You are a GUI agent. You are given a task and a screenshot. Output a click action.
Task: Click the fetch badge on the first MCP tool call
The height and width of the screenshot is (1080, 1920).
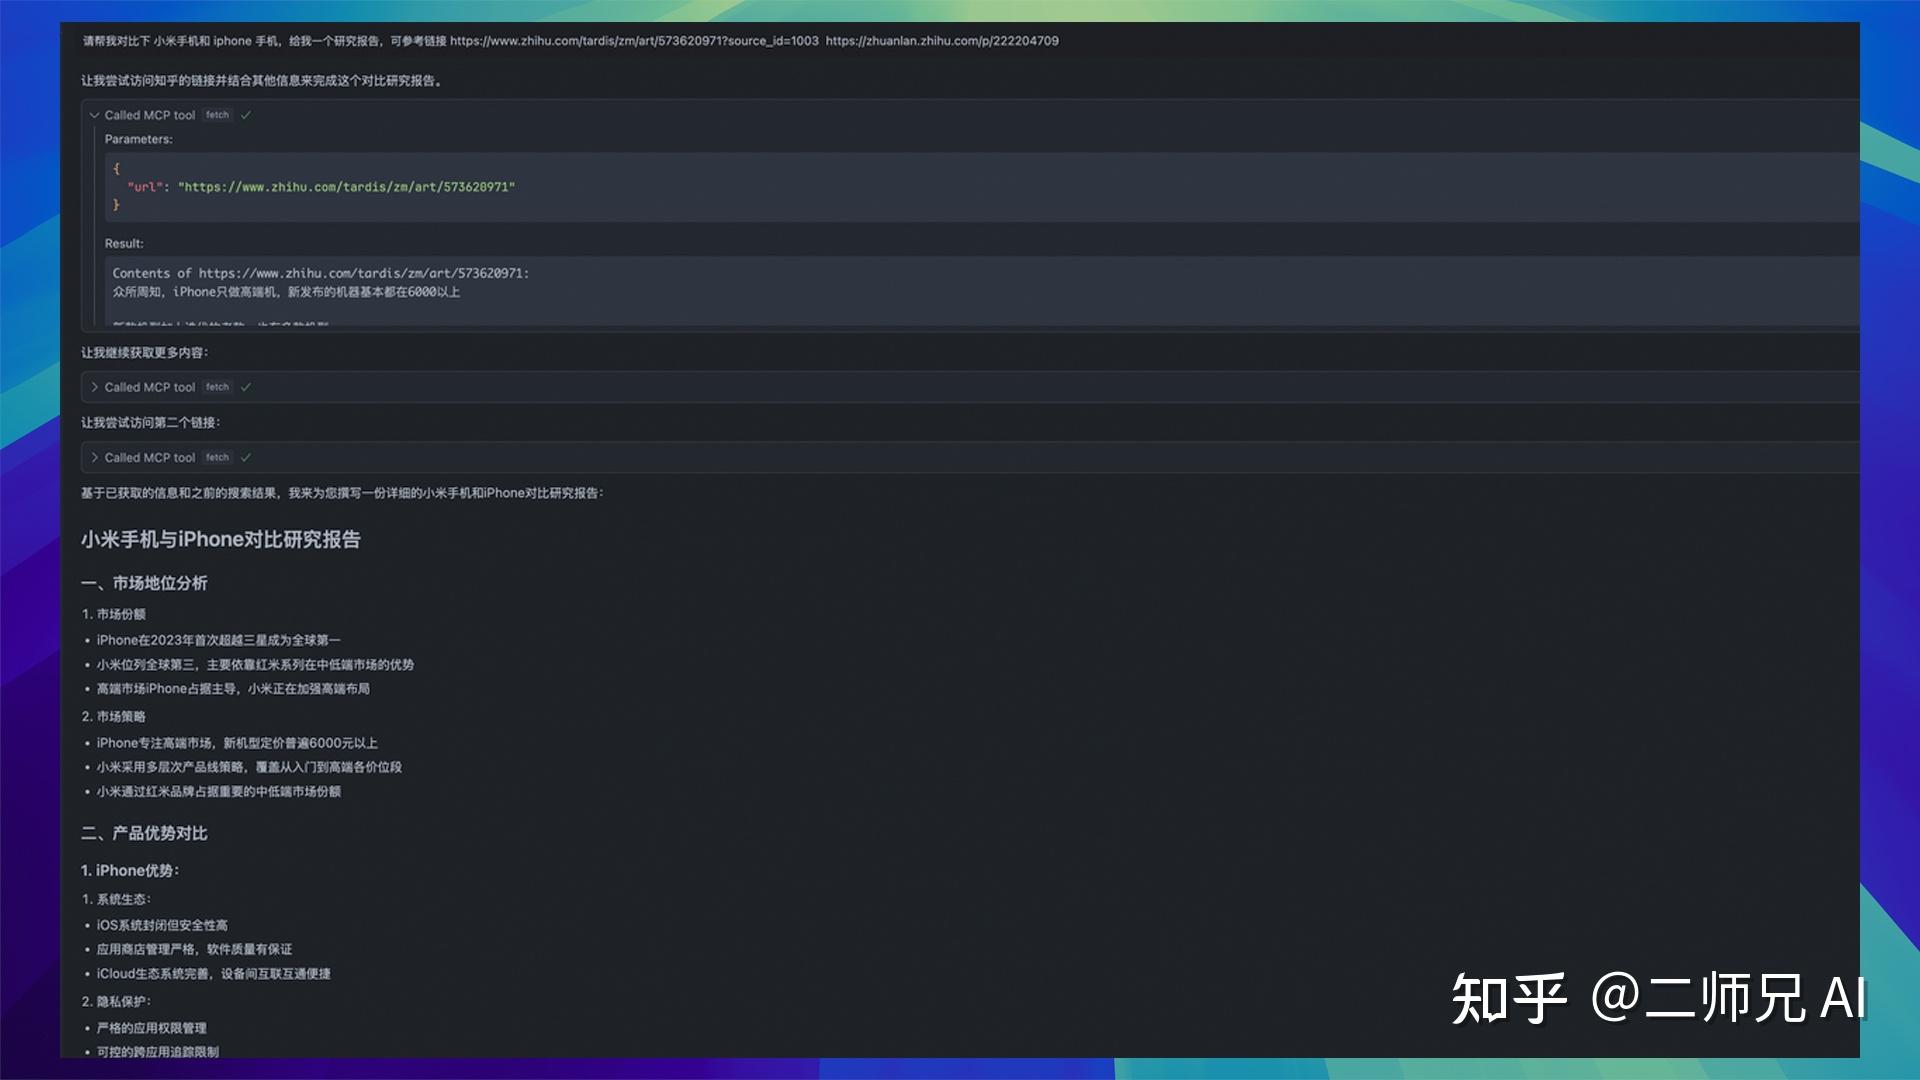tap(217, 115)
